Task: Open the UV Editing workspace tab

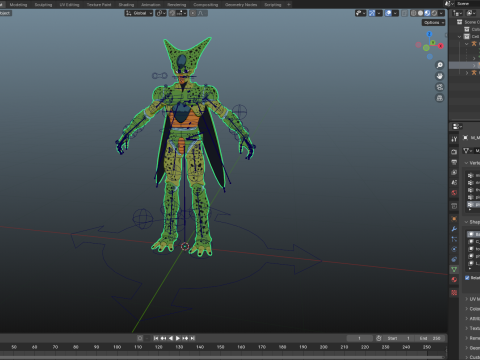Action: pos(69,5)
